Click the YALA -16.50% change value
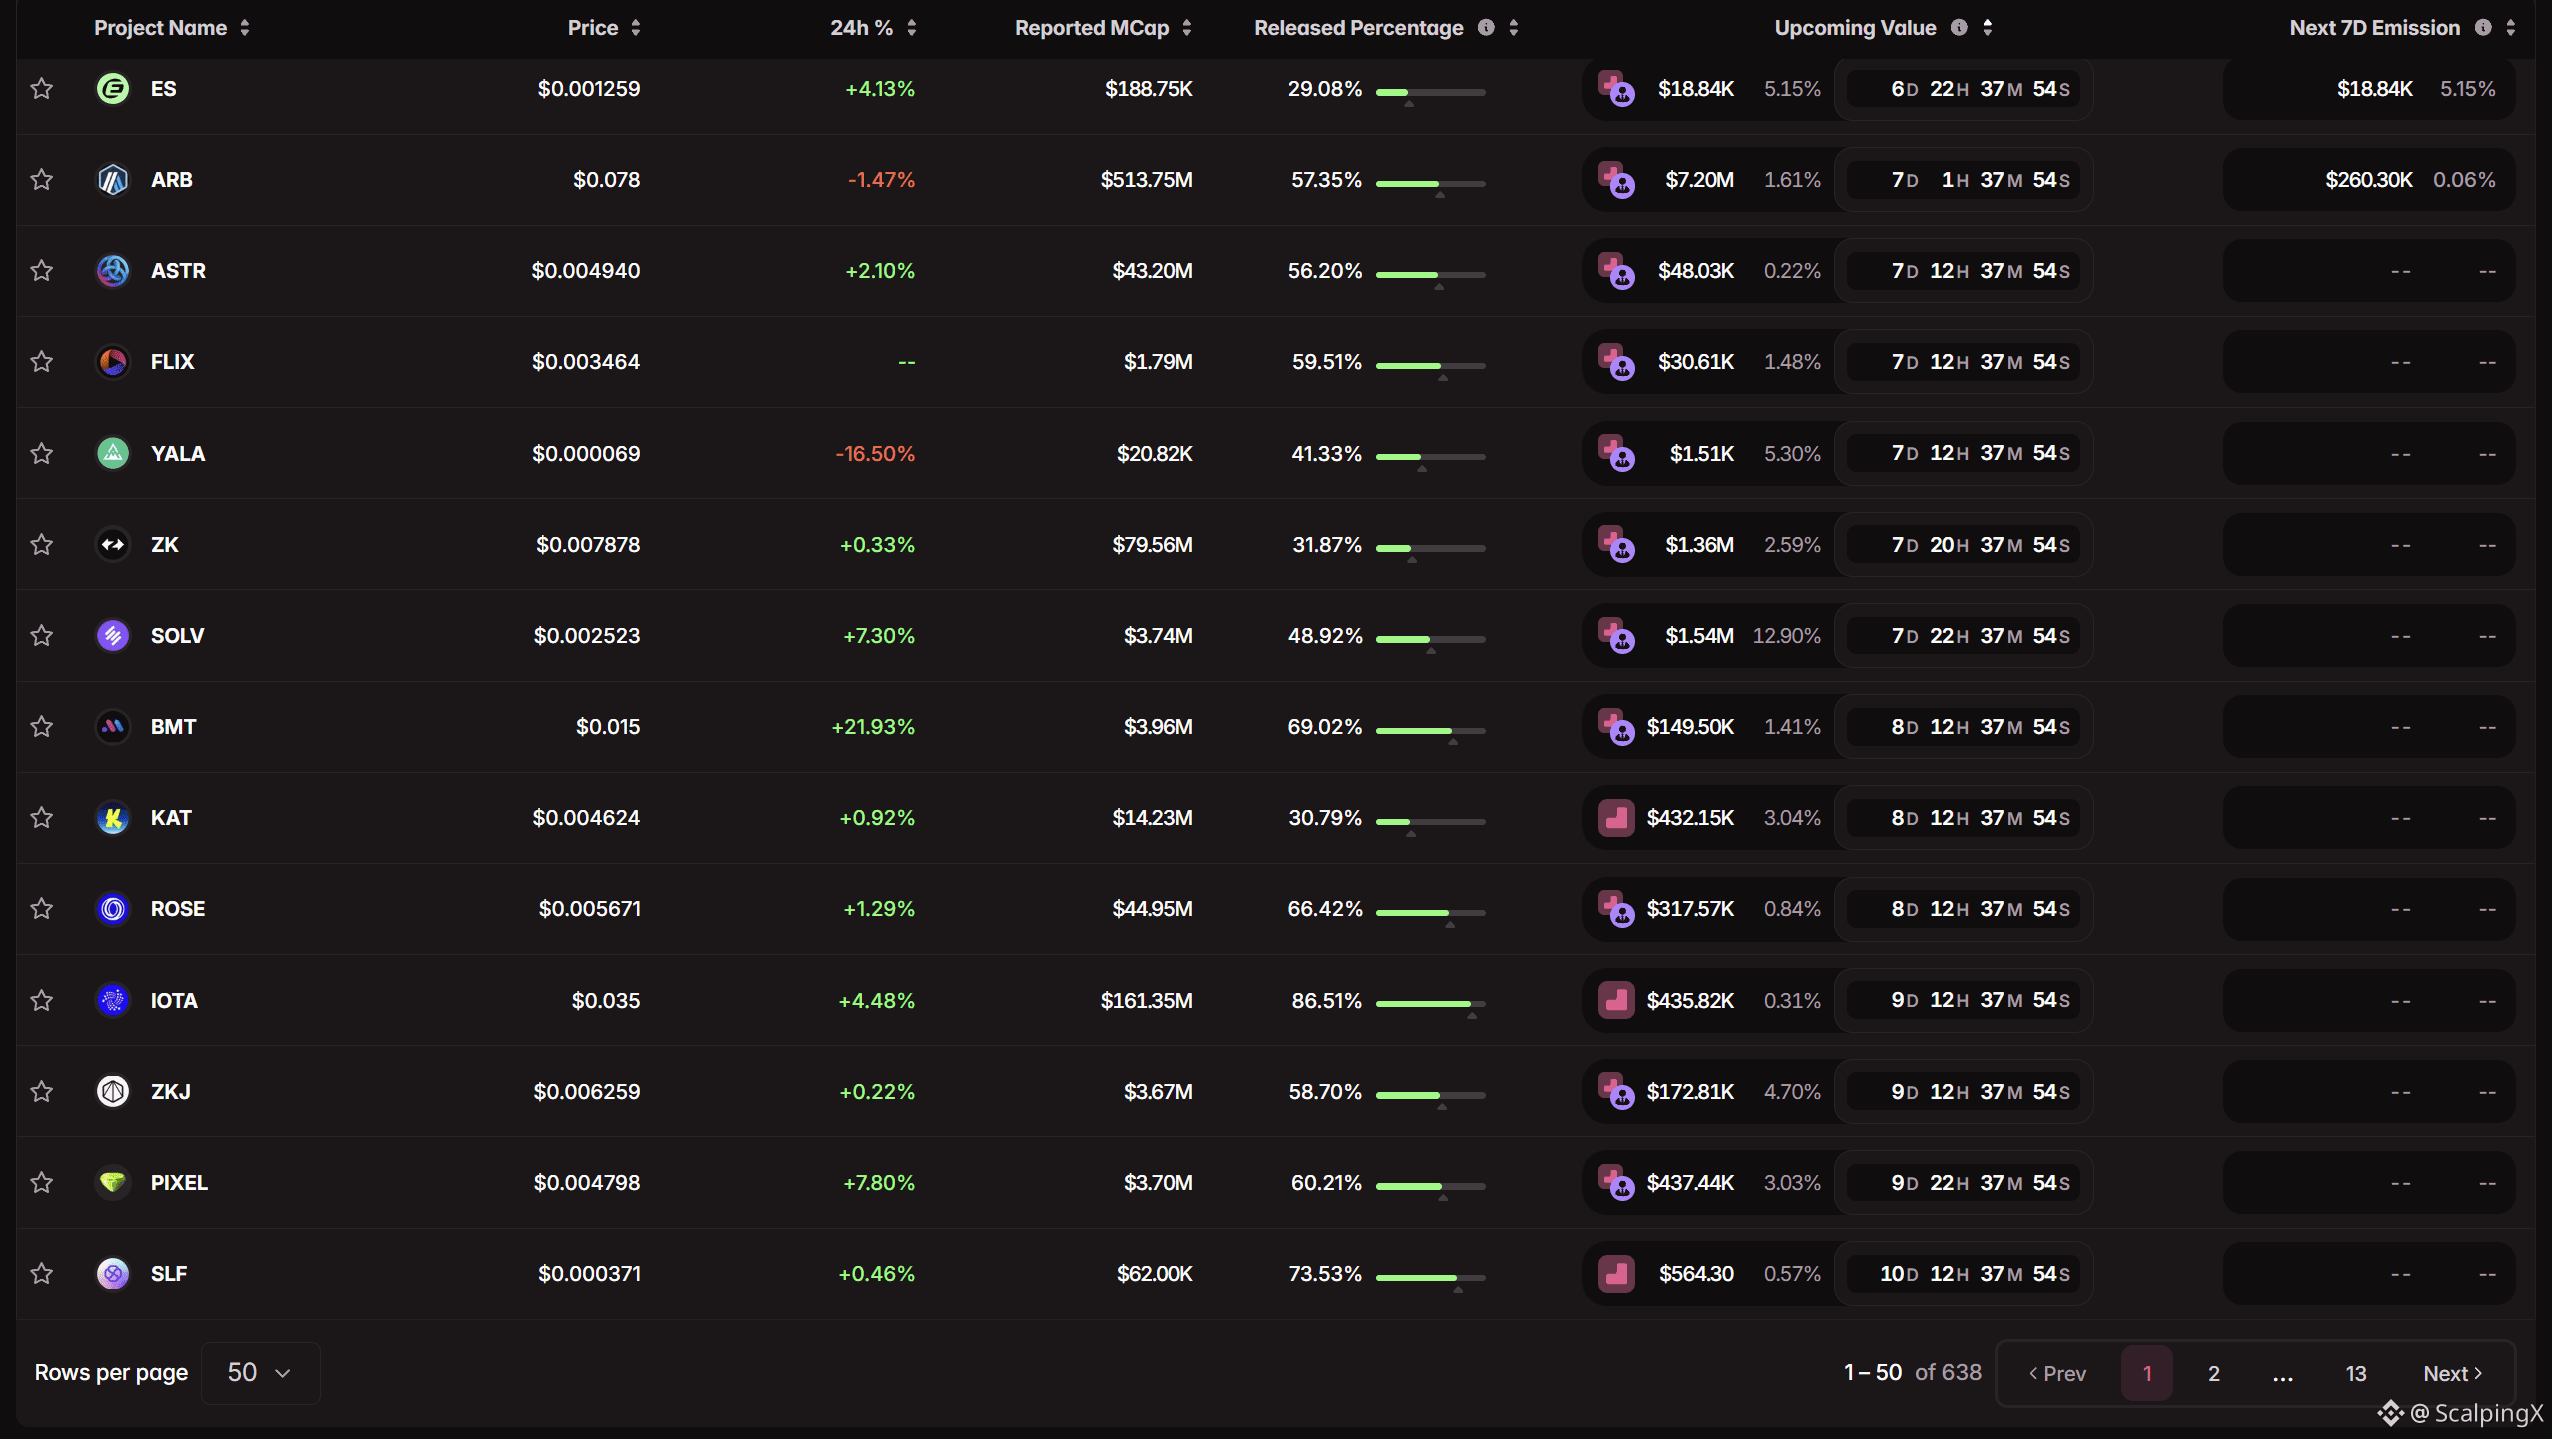The width and height of the screenshot is (2552, 1439). [875, 454]
